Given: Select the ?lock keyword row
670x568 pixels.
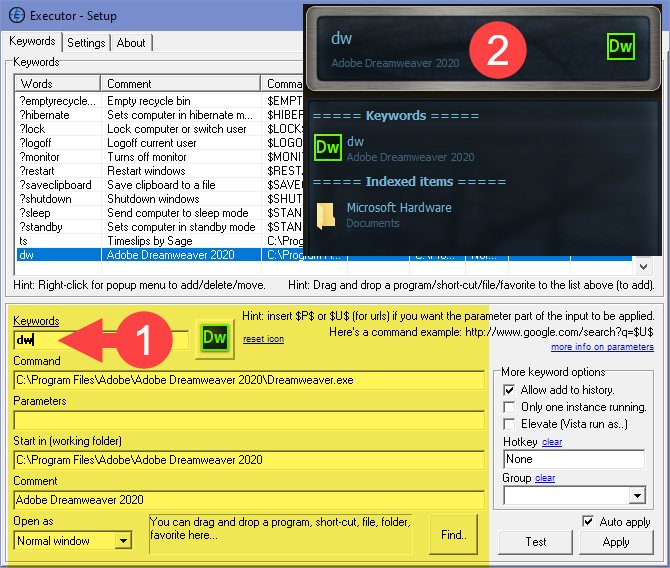Looking at the screenshot, I should (x=158, y=129).
